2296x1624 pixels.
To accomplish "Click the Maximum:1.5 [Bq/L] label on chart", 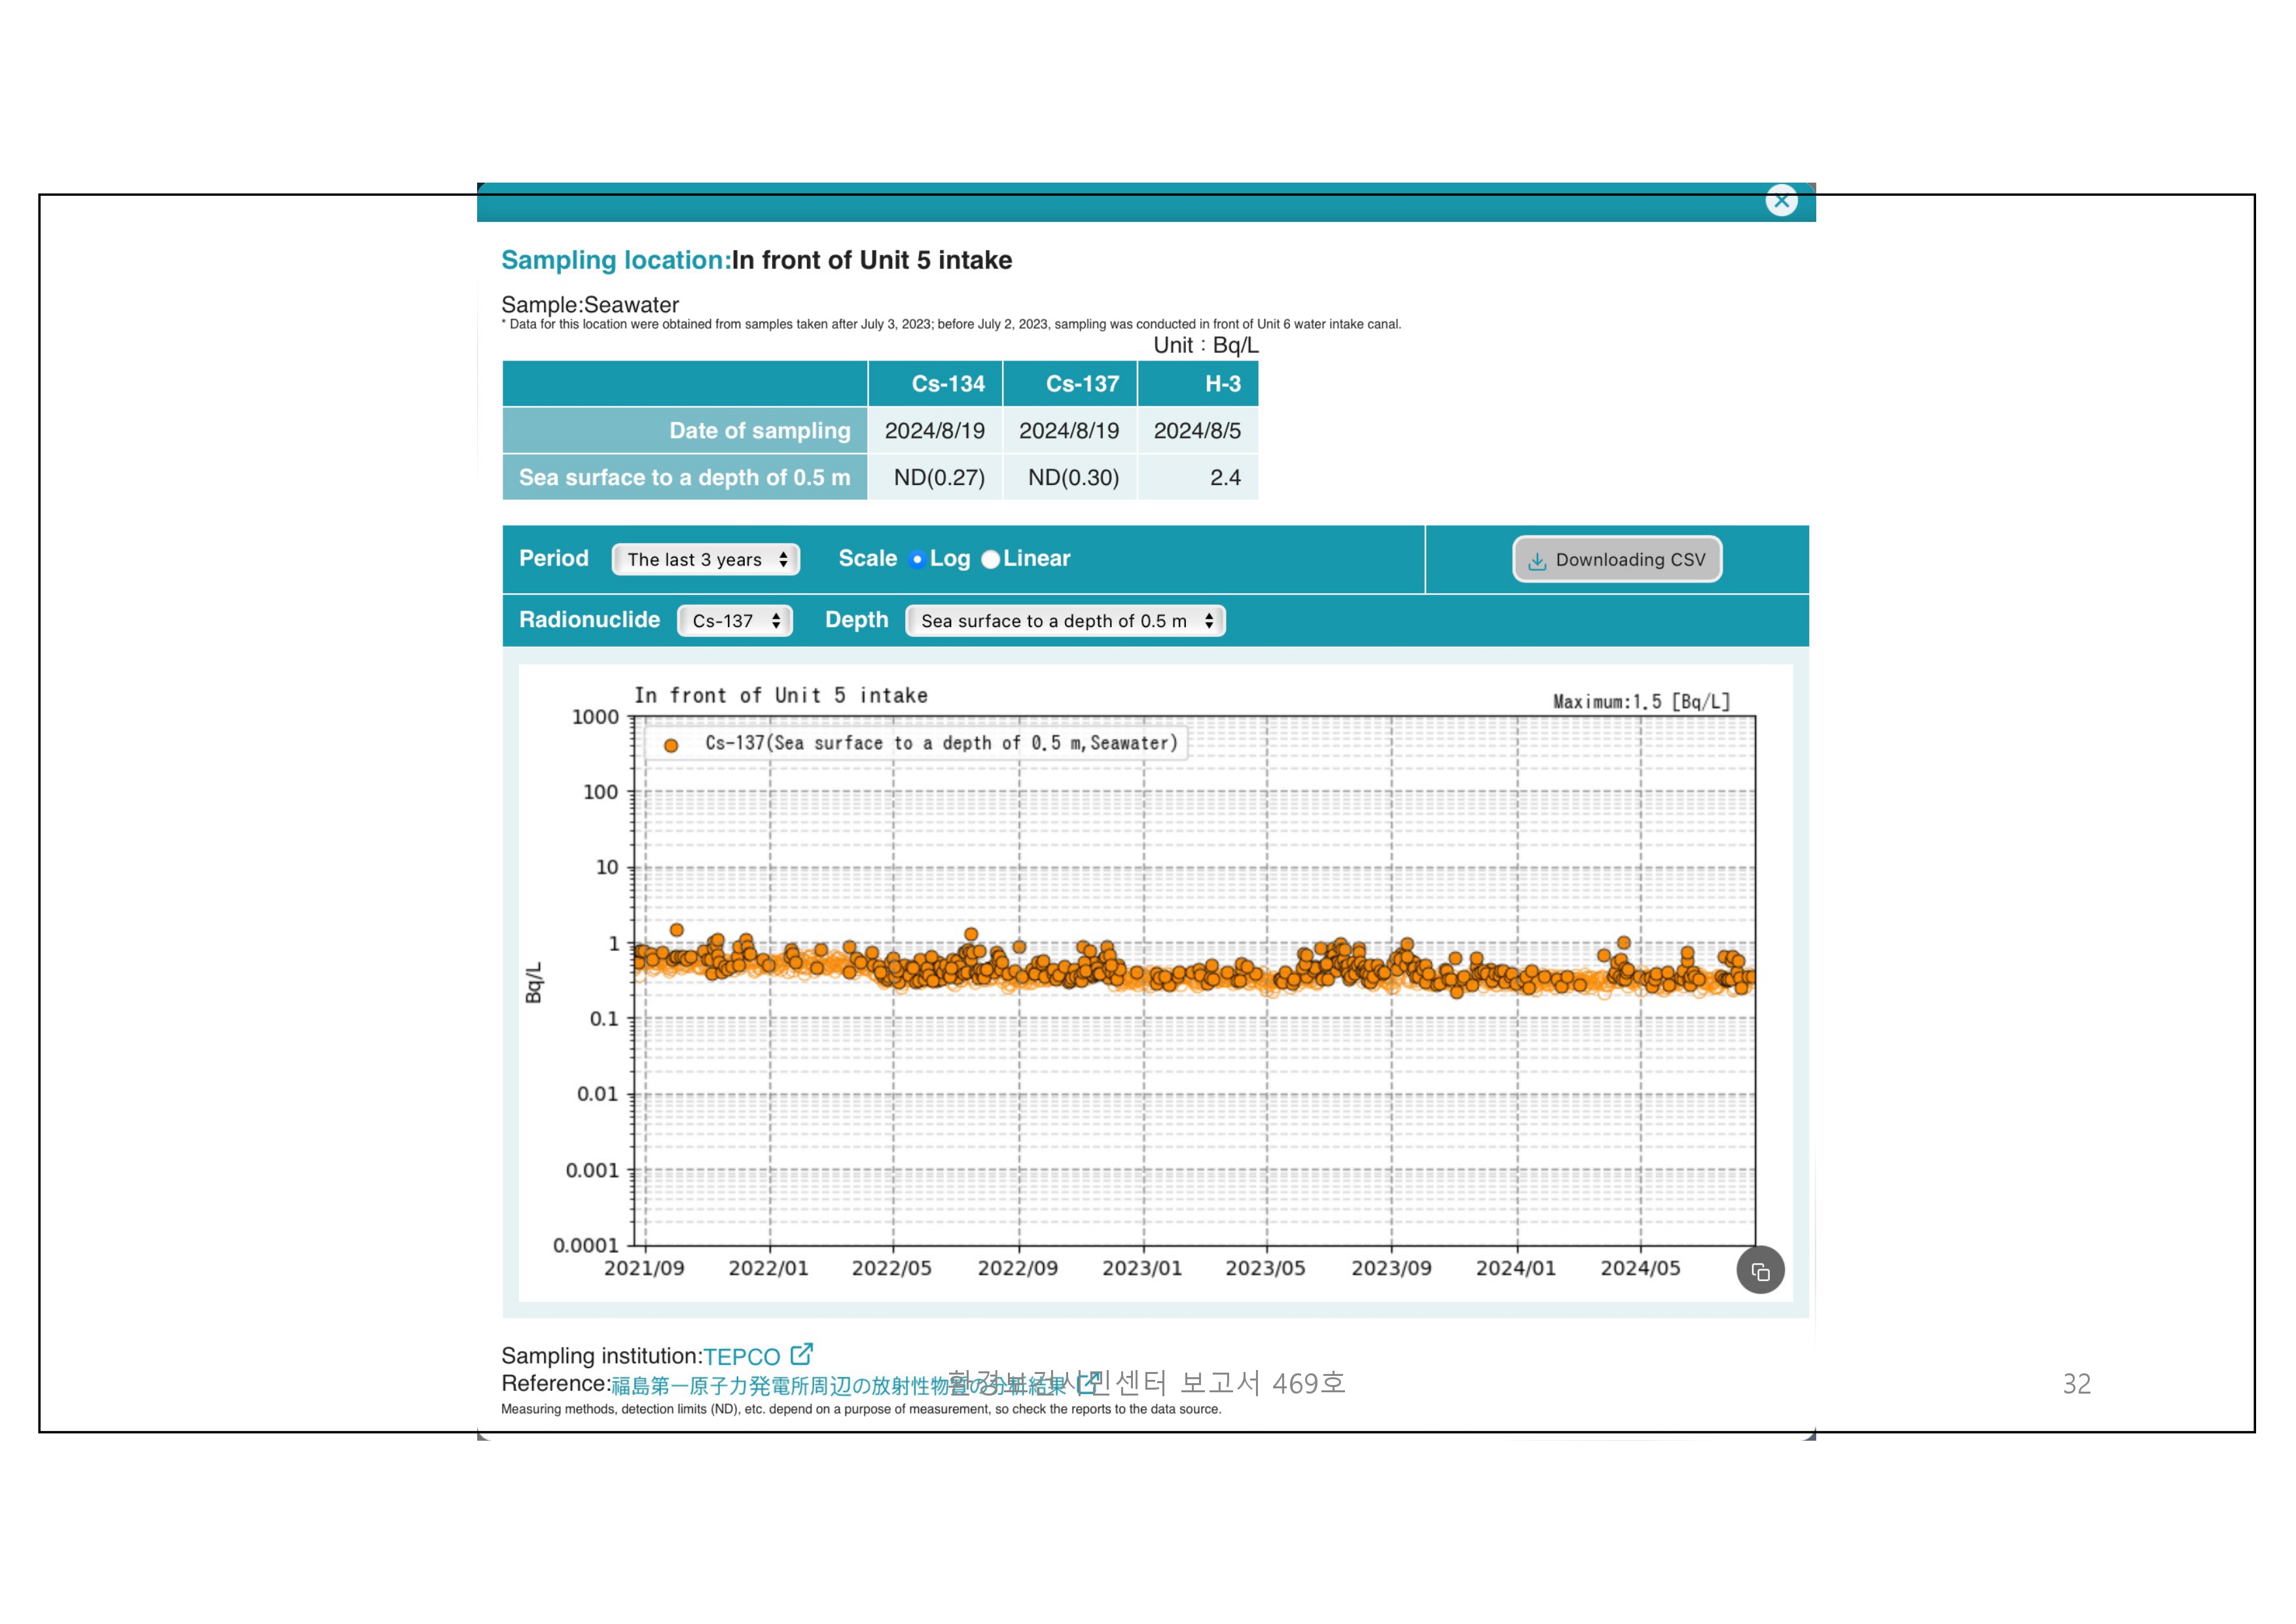I will click(1641, 702).
